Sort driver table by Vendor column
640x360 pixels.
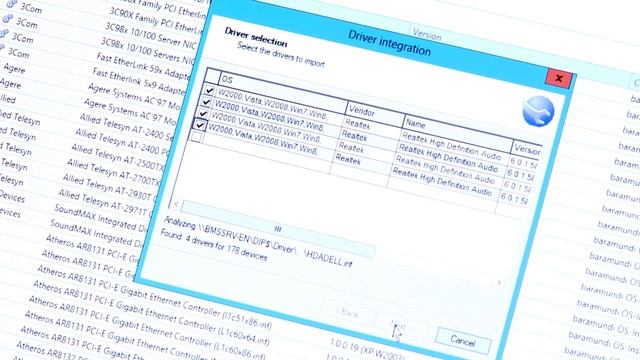(x=375, y=114)
